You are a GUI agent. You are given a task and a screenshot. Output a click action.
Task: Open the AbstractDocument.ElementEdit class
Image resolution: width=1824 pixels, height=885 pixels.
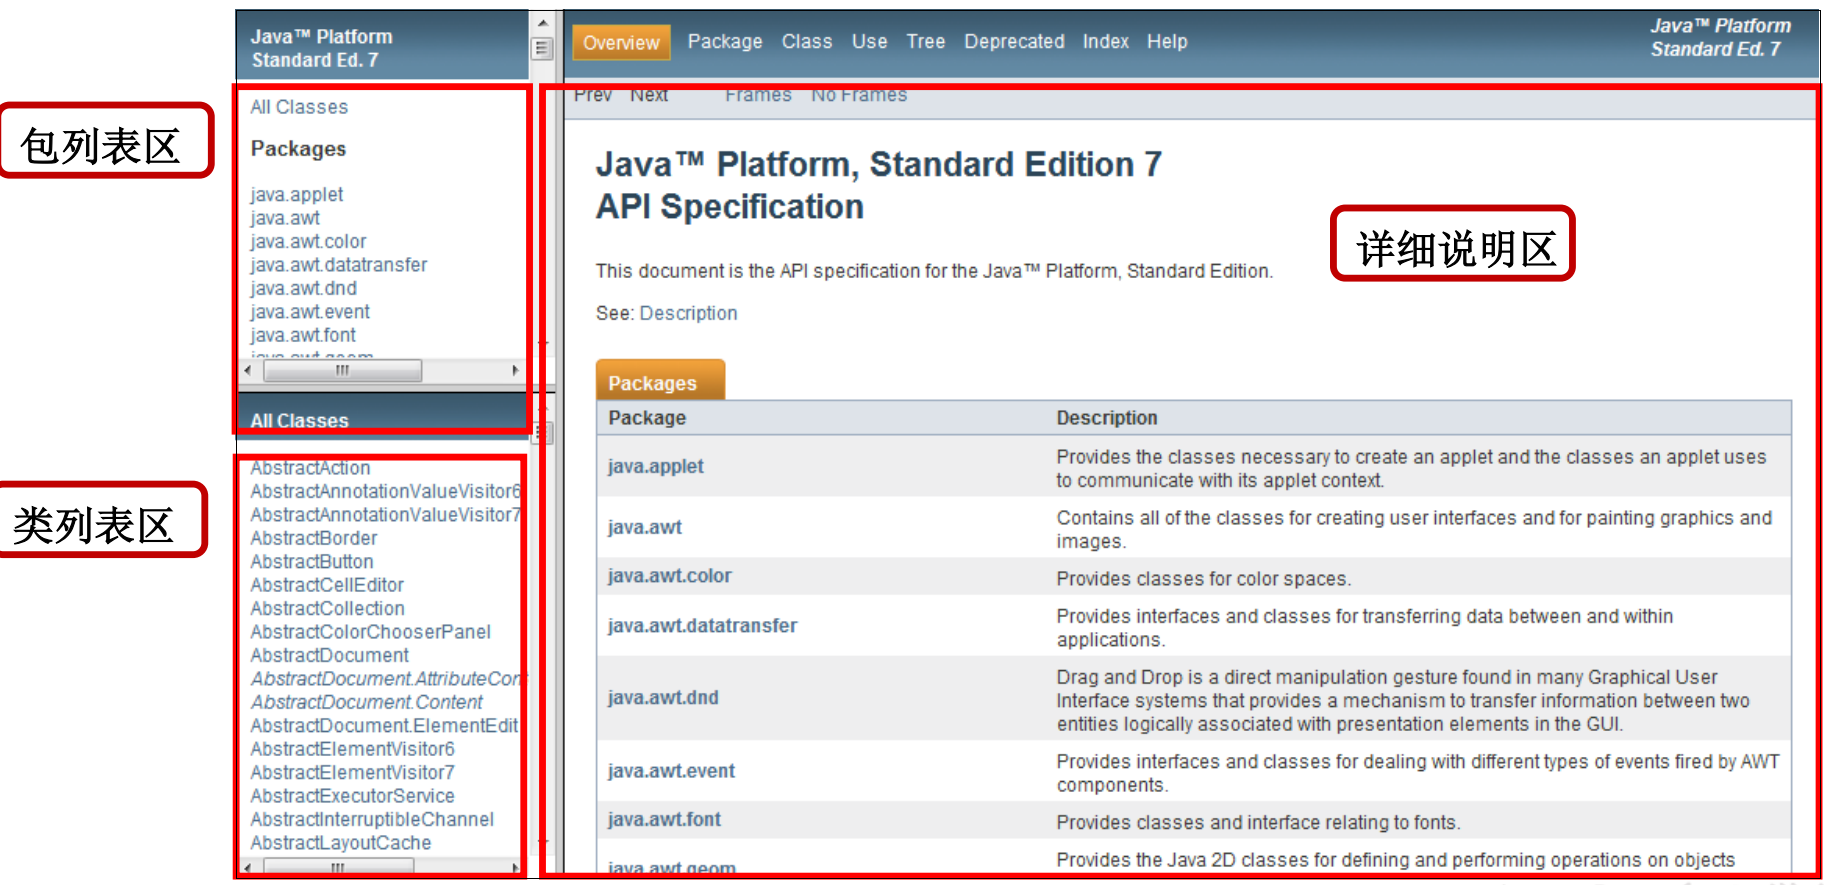[x=385, y=726]
